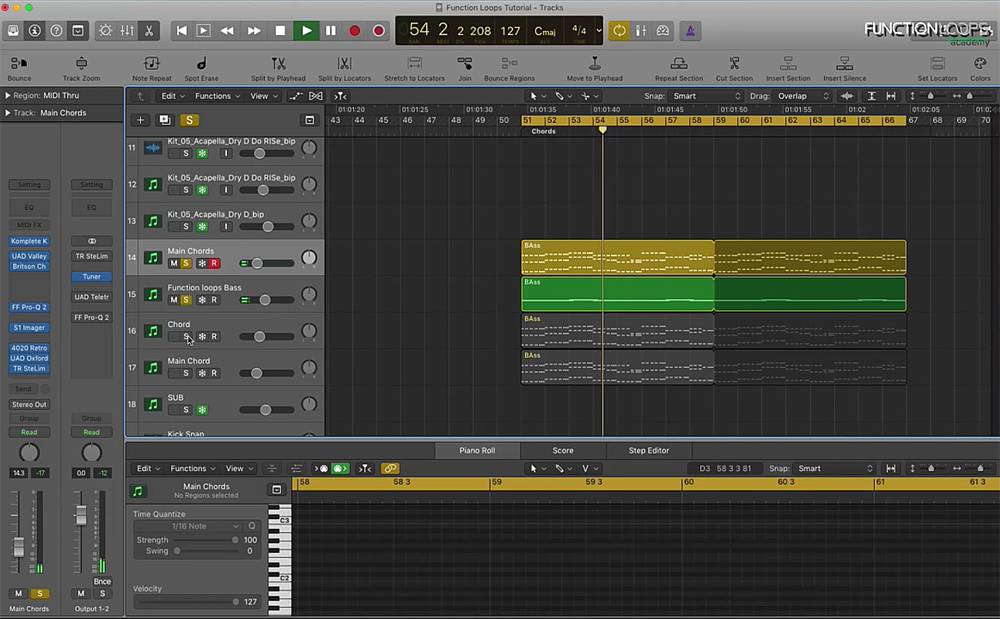Viewport: 1000px width, 619px height.
Task: Click the Velocity slider in piano roll
Action: (x=187, y=602)
